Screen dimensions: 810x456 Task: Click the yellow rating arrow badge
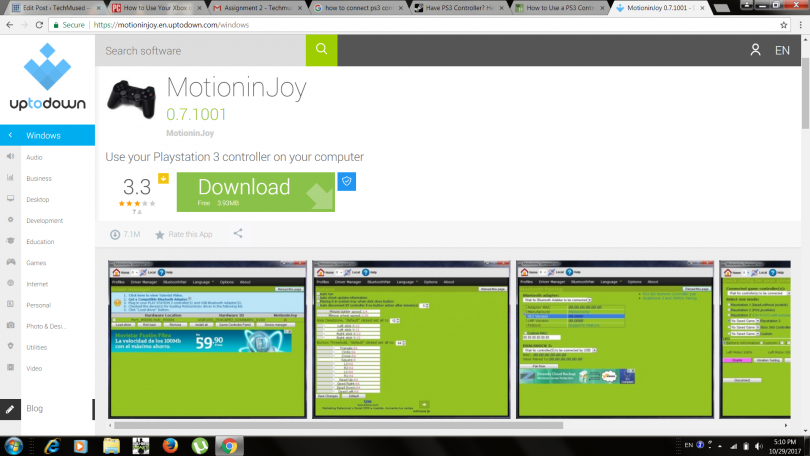pos(163,179)
